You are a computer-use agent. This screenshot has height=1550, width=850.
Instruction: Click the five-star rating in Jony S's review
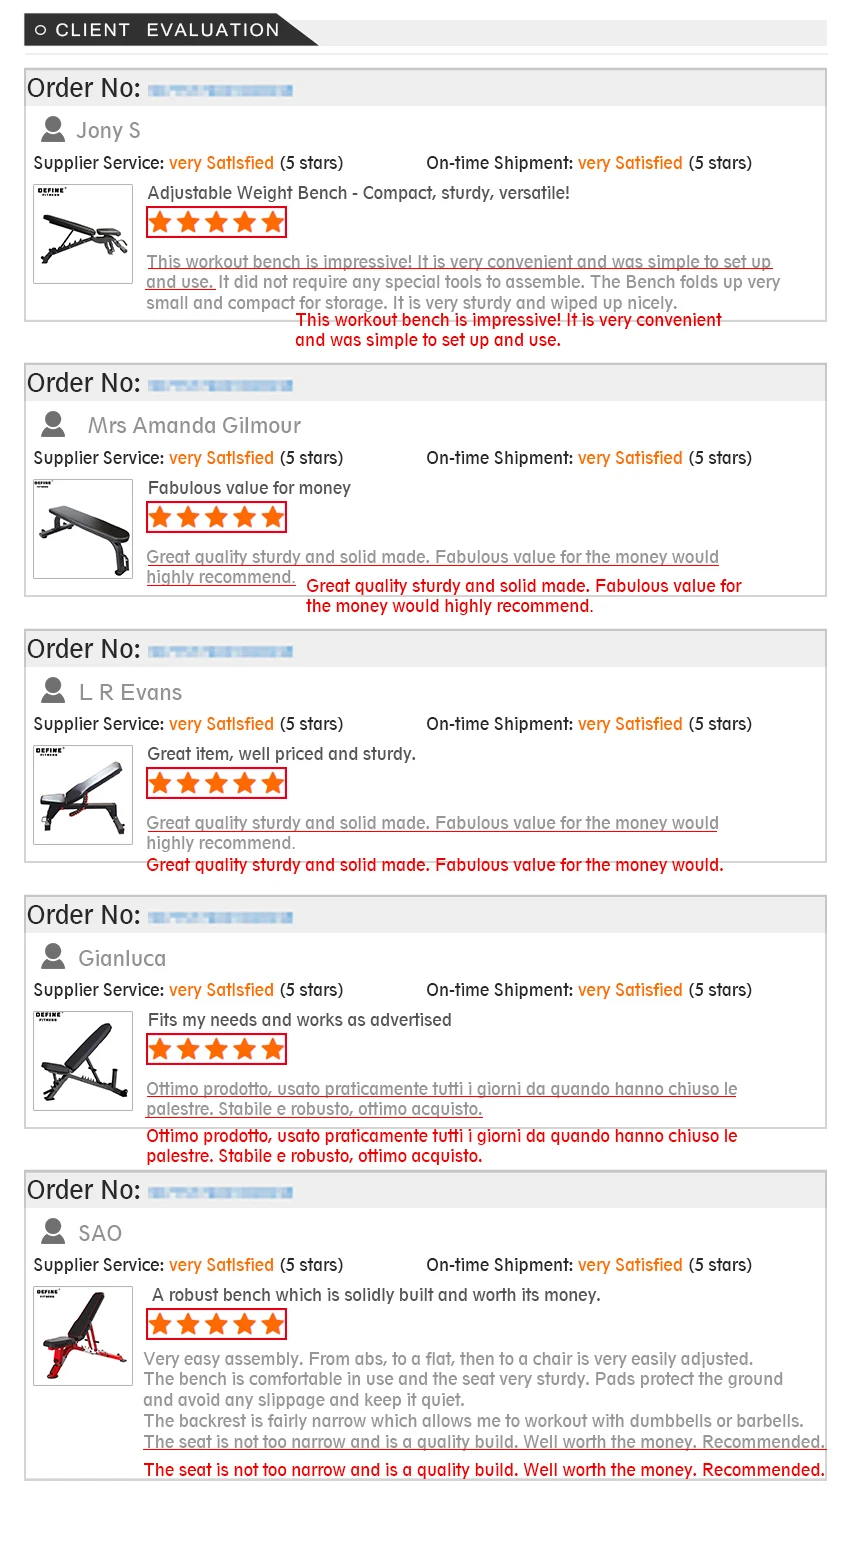[x=216, y=222]
